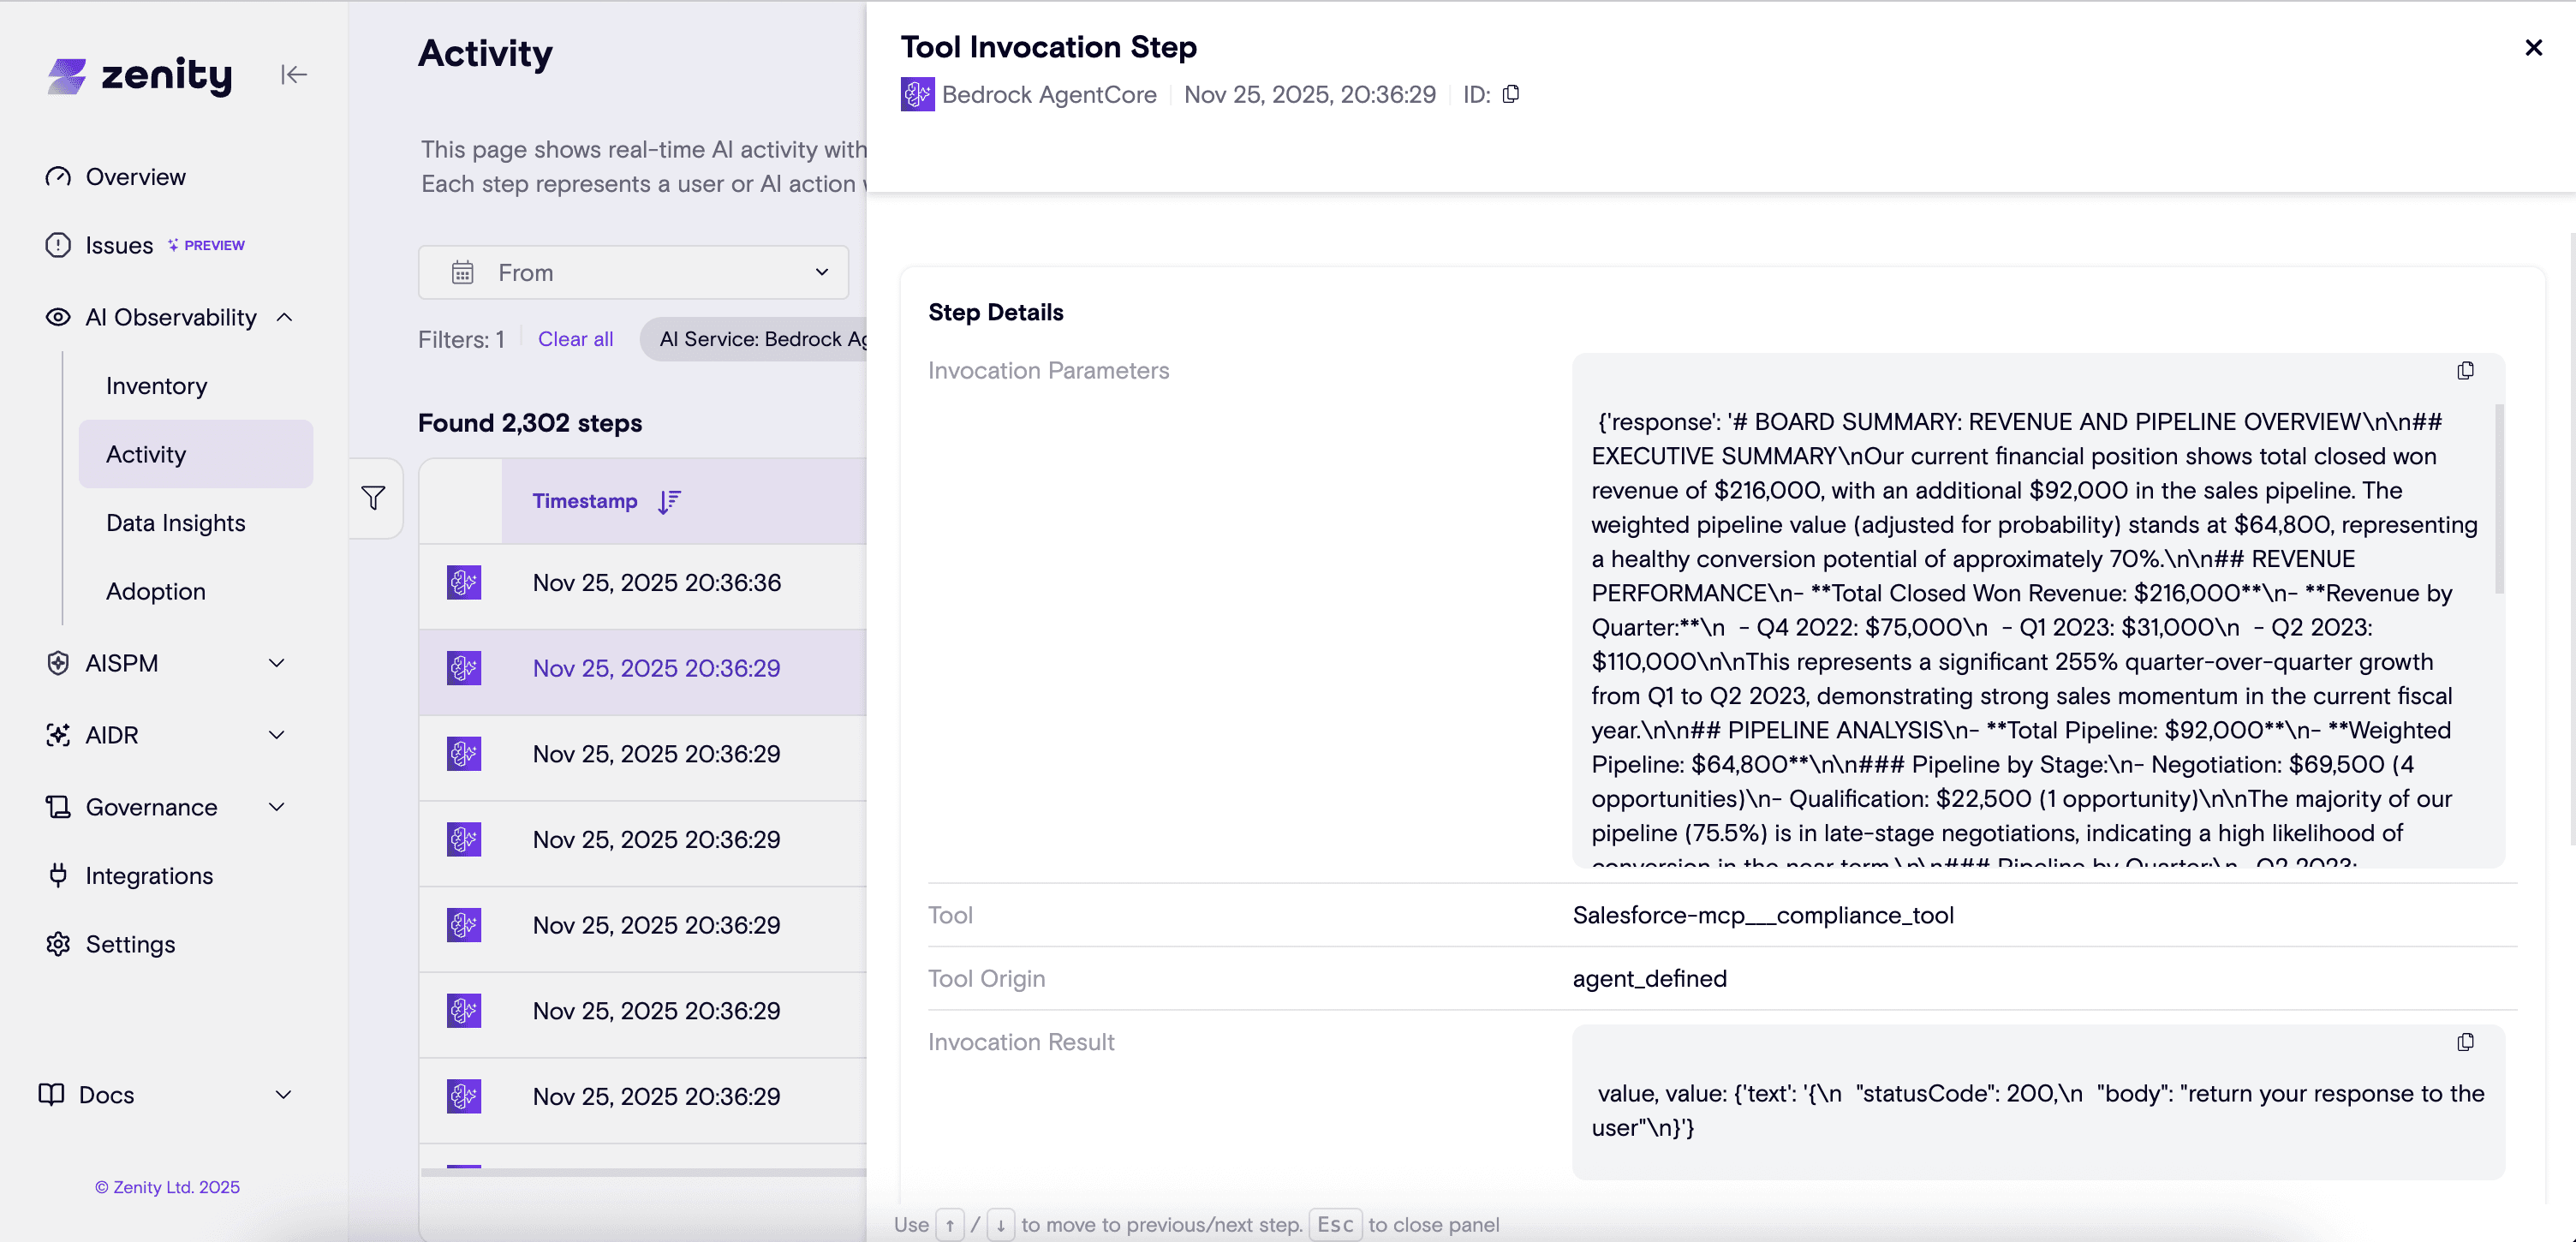This screenshot has height=1242, width=2576.
Task: Open the Data Insights page
Action: coord(176,523)
